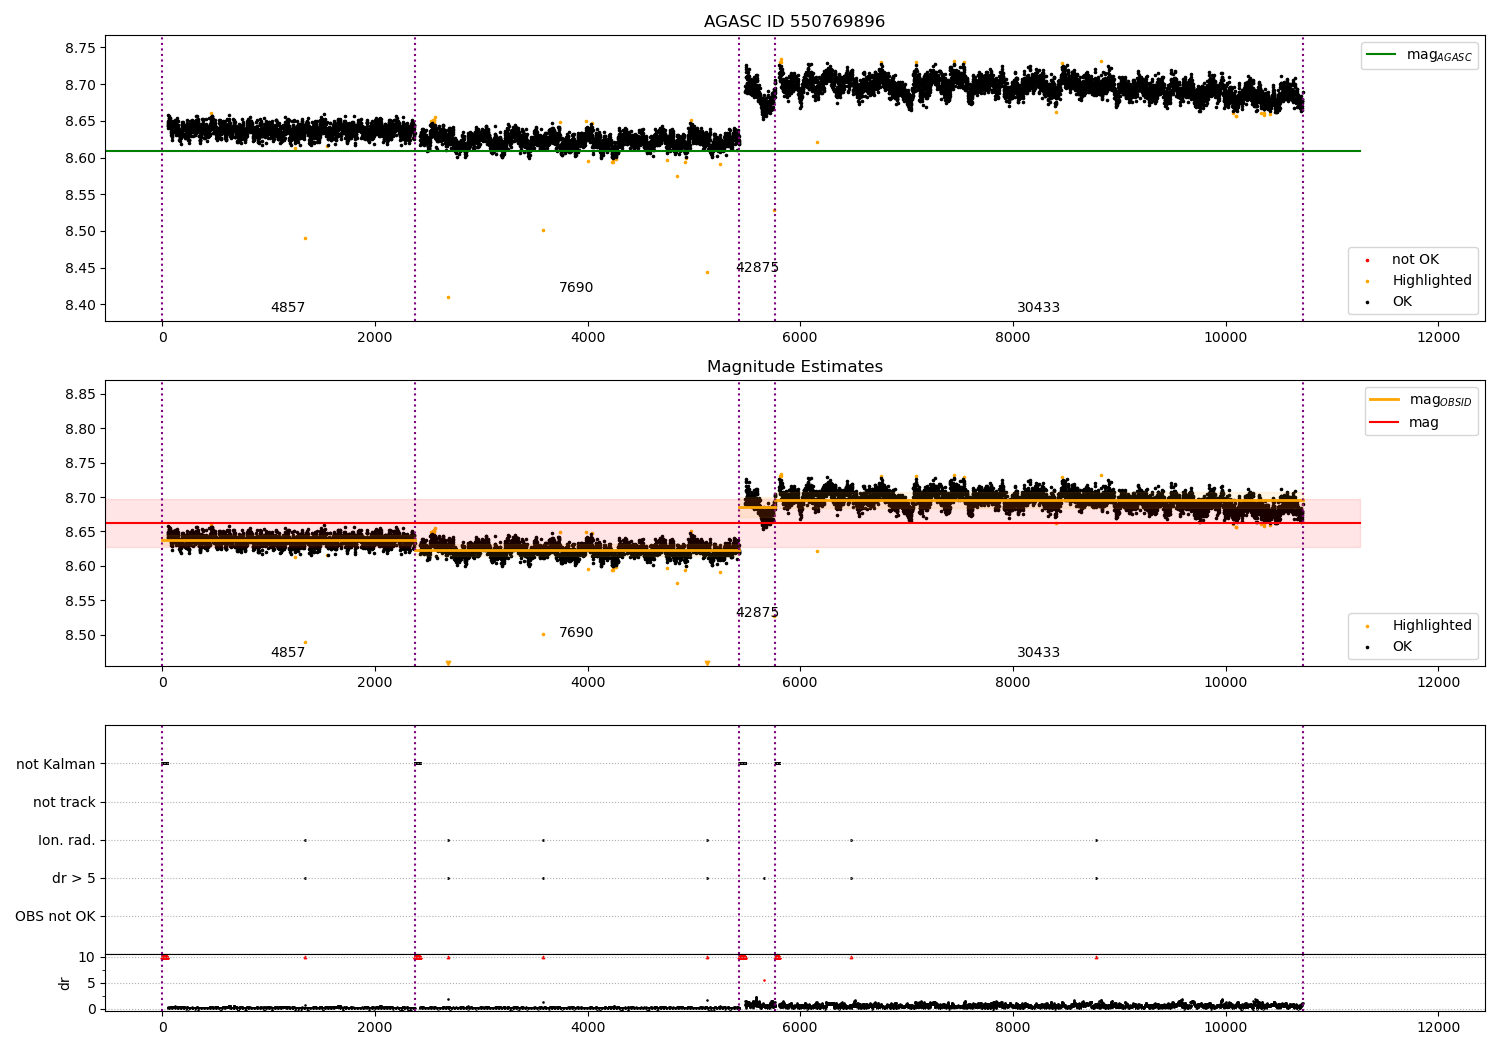The image size is (1500, 1050).
Task: Click "42875" in the Magnitude Estimates plot
Action: pyautogui.click(x=757, y=613)
